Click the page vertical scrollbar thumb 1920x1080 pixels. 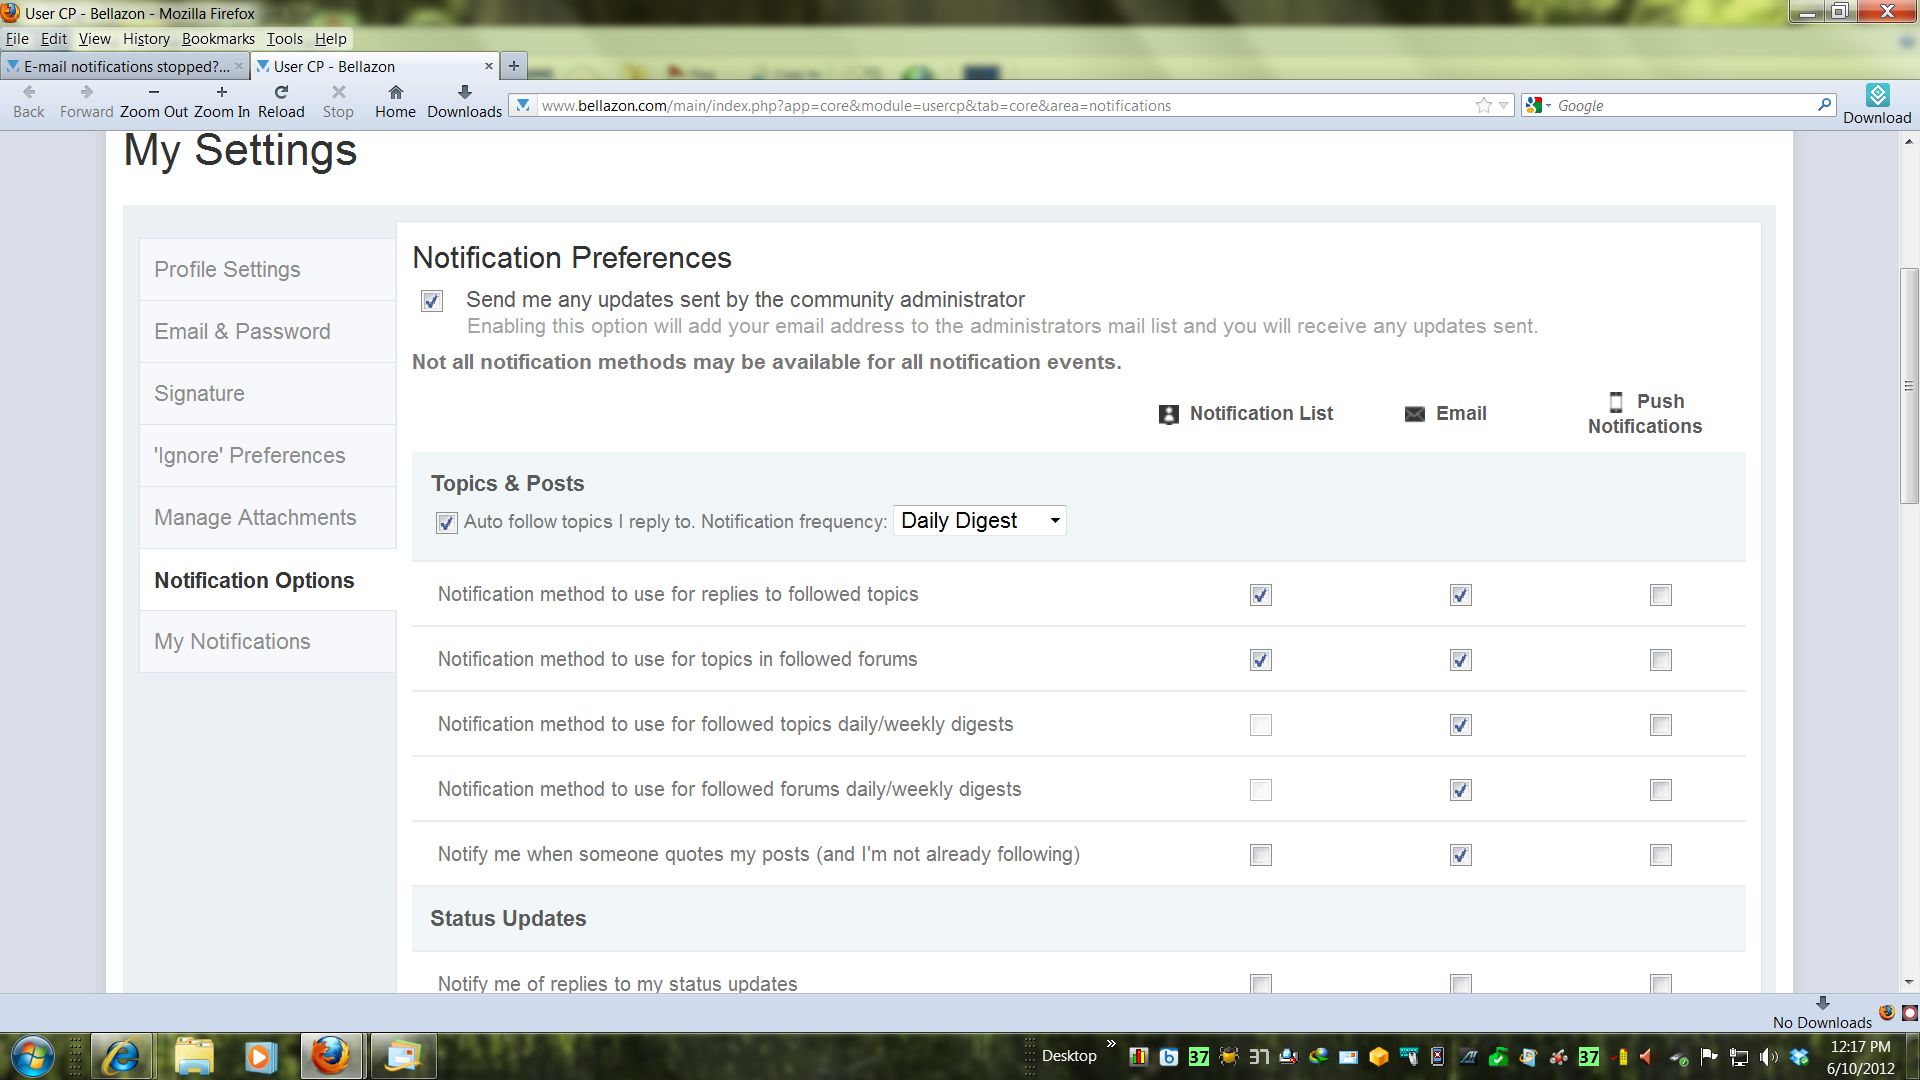pos(1908,385)
